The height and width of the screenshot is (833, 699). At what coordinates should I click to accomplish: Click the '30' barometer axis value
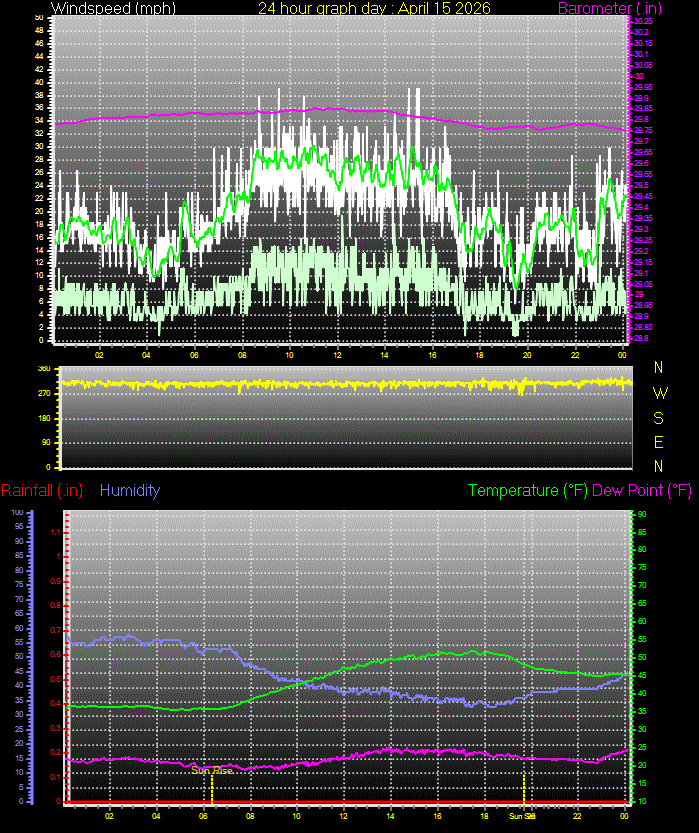tap(639, 76)
